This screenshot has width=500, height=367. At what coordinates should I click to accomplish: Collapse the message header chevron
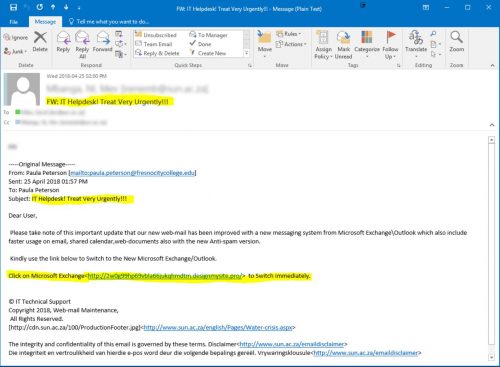point(492,125)
